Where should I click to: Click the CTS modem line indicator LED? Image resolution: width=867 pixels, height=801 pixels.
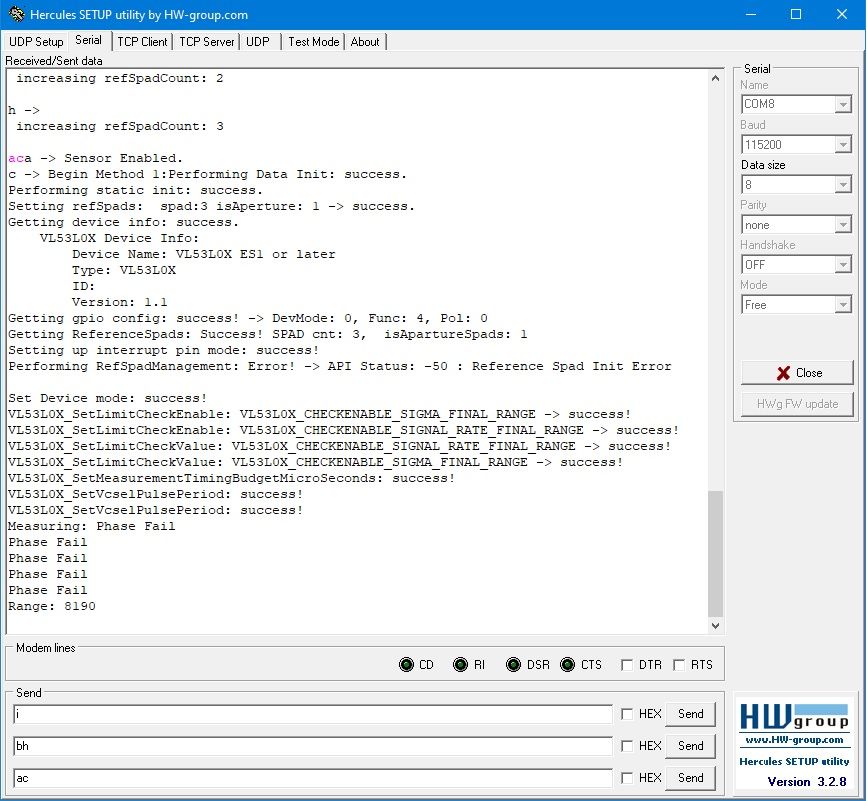[x=568, y=664]
